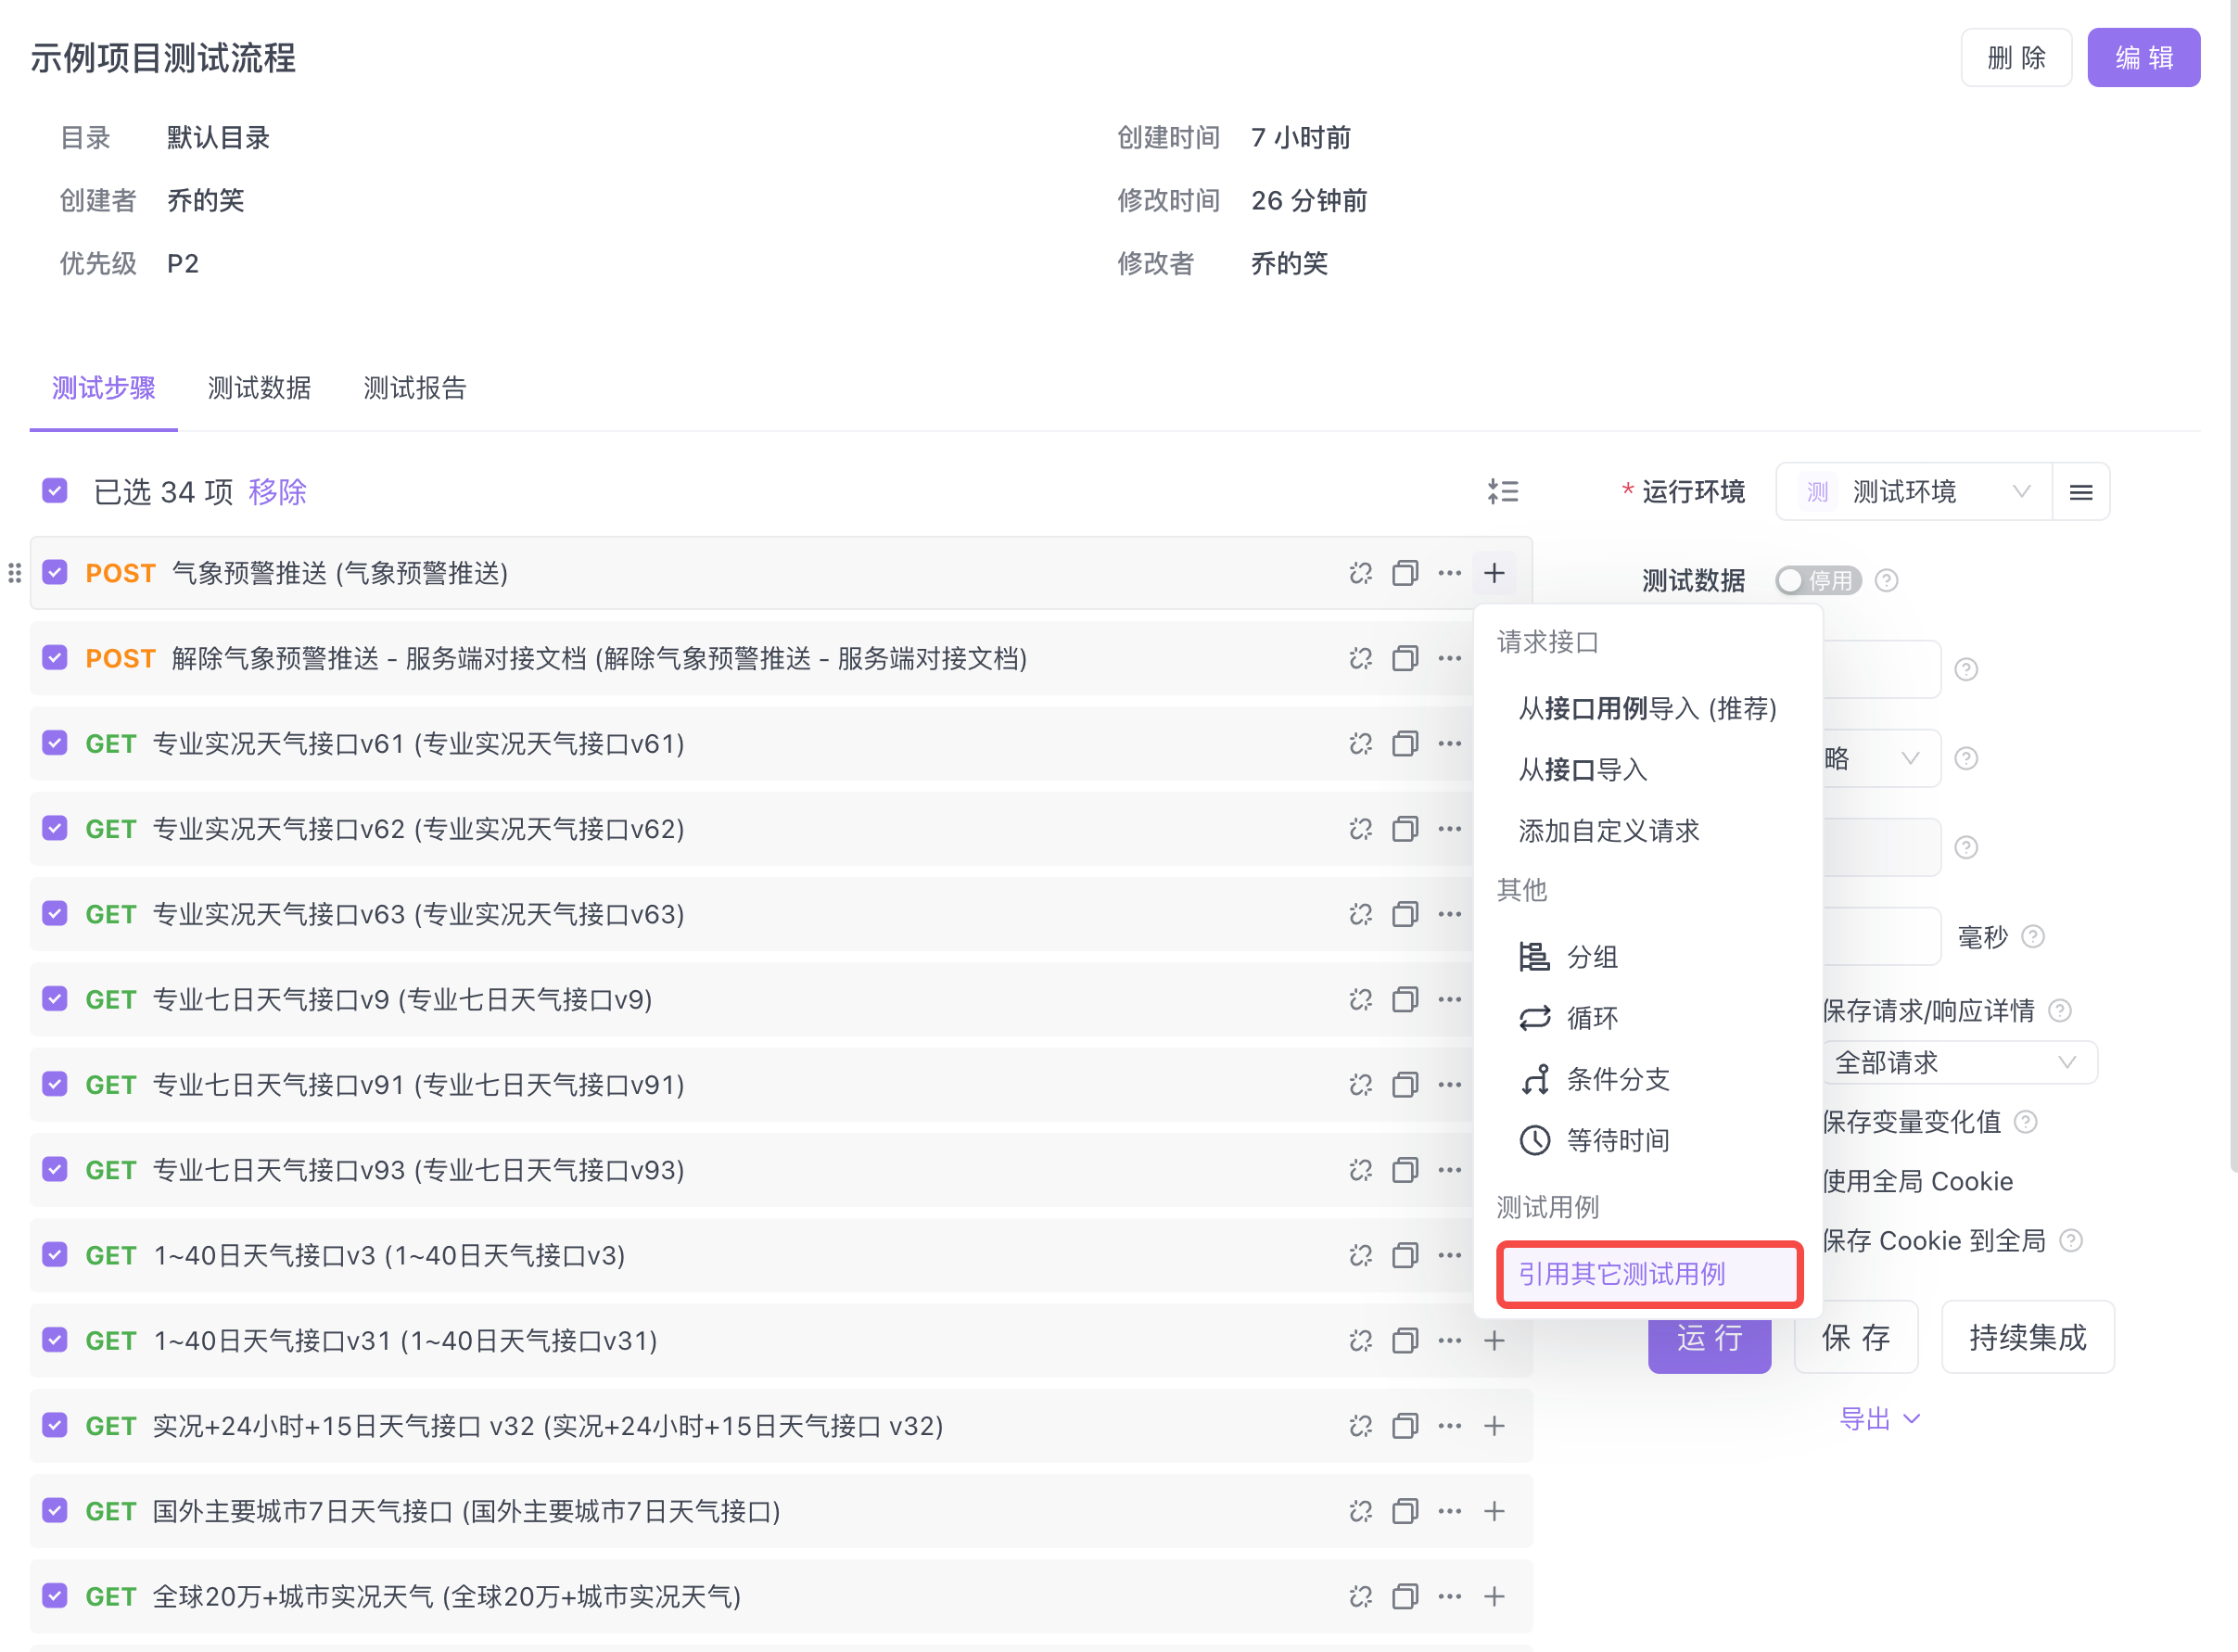Open the 测试环境 run environment dropdown
2238x1652 pixels.
pos(1912,492)
